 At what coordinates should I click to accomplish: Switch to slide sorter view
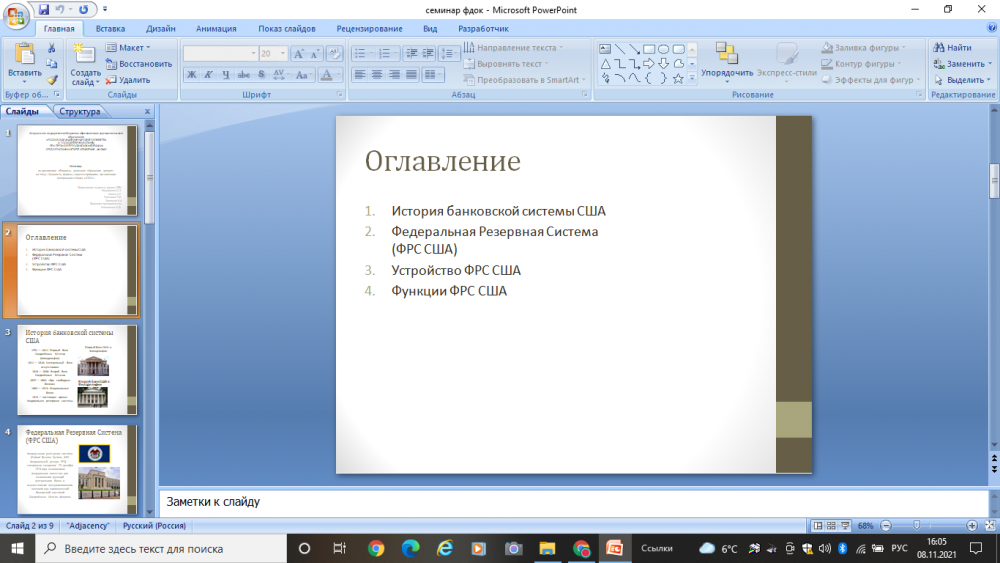[832, 525]
